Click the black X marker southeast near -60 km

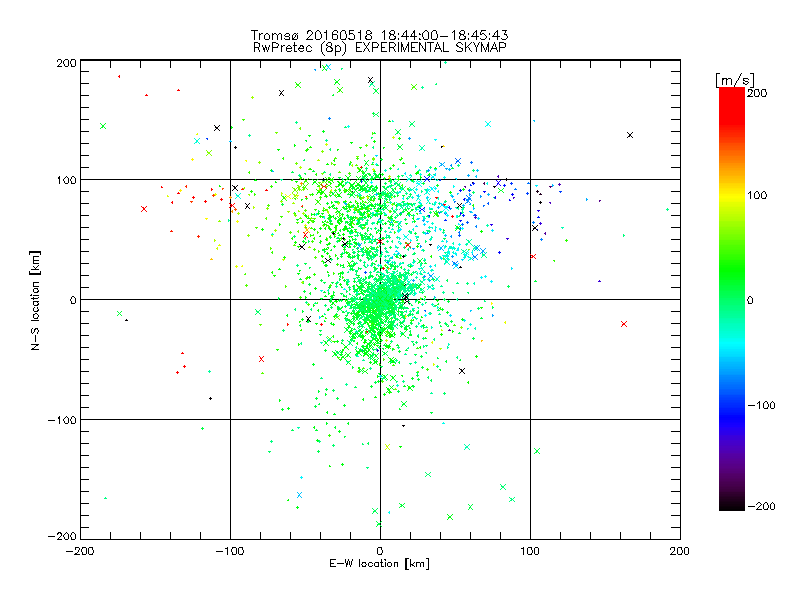(462, 371)
